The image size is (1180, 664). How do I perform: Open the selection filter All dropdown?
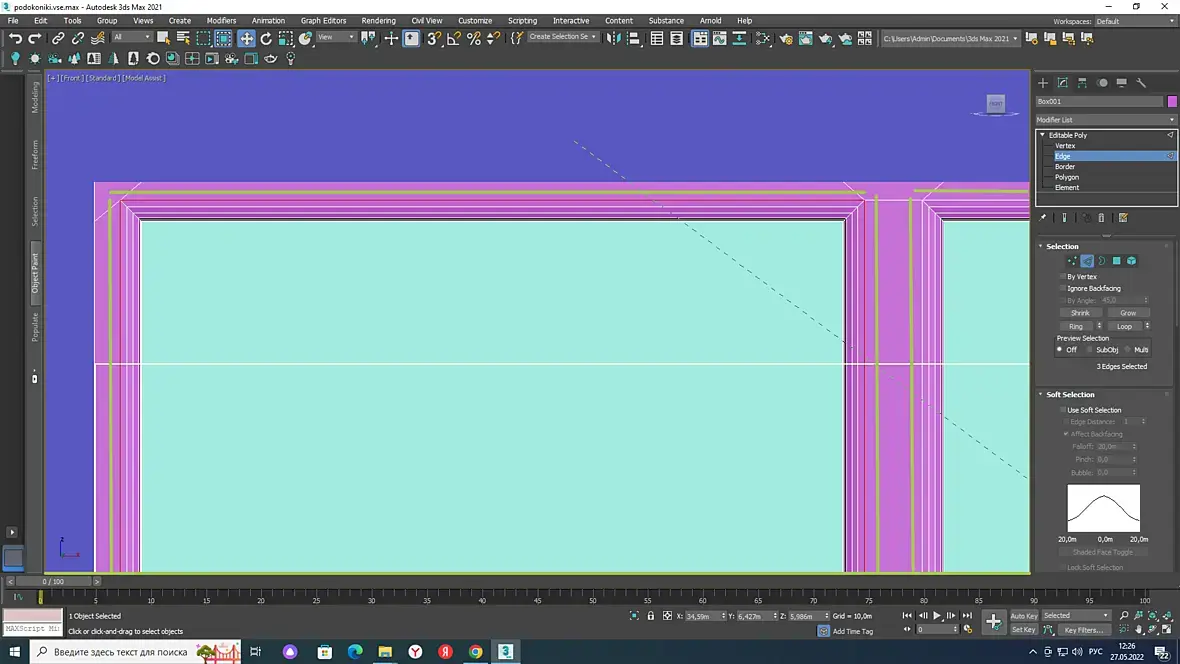[x=132, y=37]
